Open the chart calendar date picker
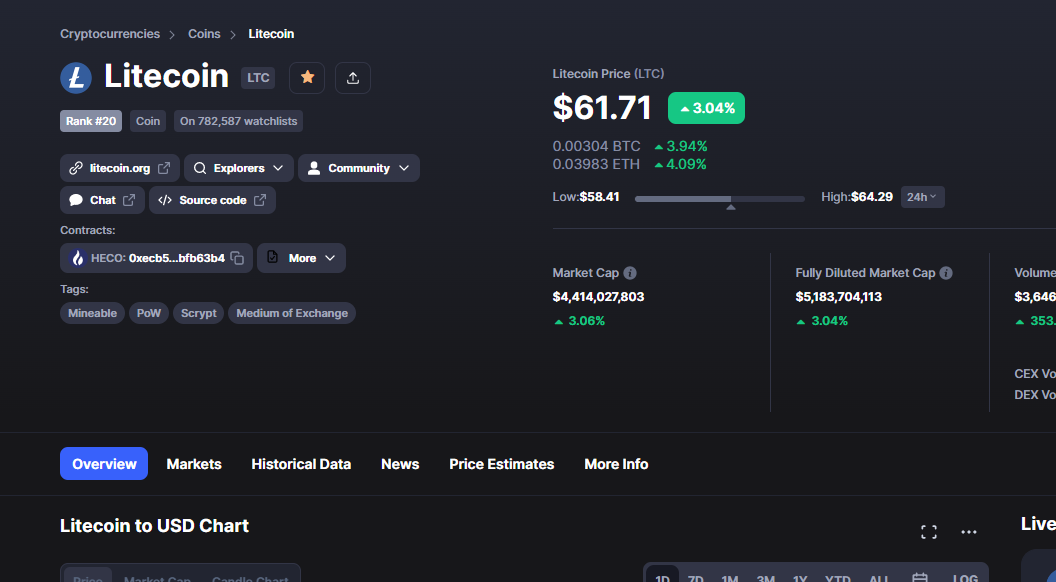 [919, 577]
